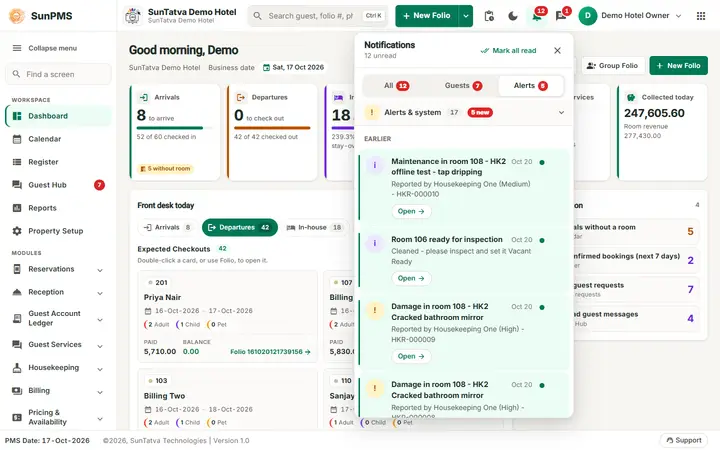Click the Departures progress bar
The image size is (720, 450).
272,128
